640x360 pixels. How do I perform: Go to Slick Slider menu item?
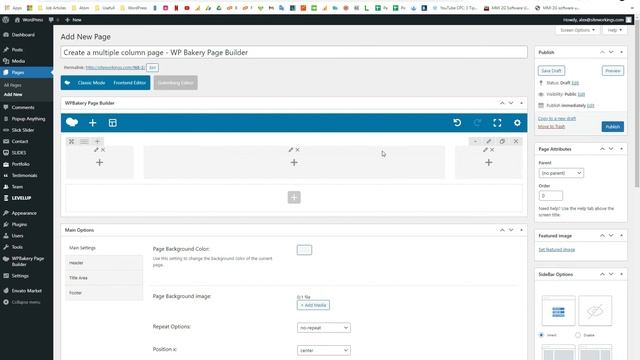[22, 130]
